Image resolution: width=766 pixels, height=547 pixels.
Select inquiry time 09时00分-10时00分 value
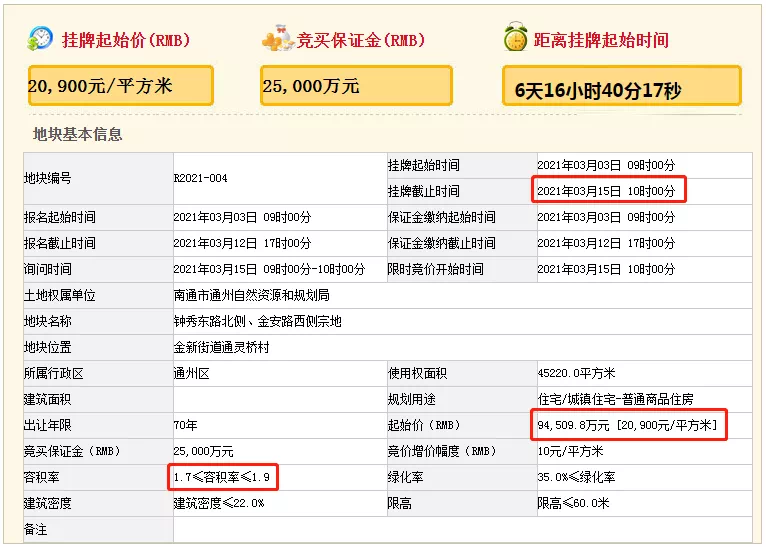tap(269, 269)
